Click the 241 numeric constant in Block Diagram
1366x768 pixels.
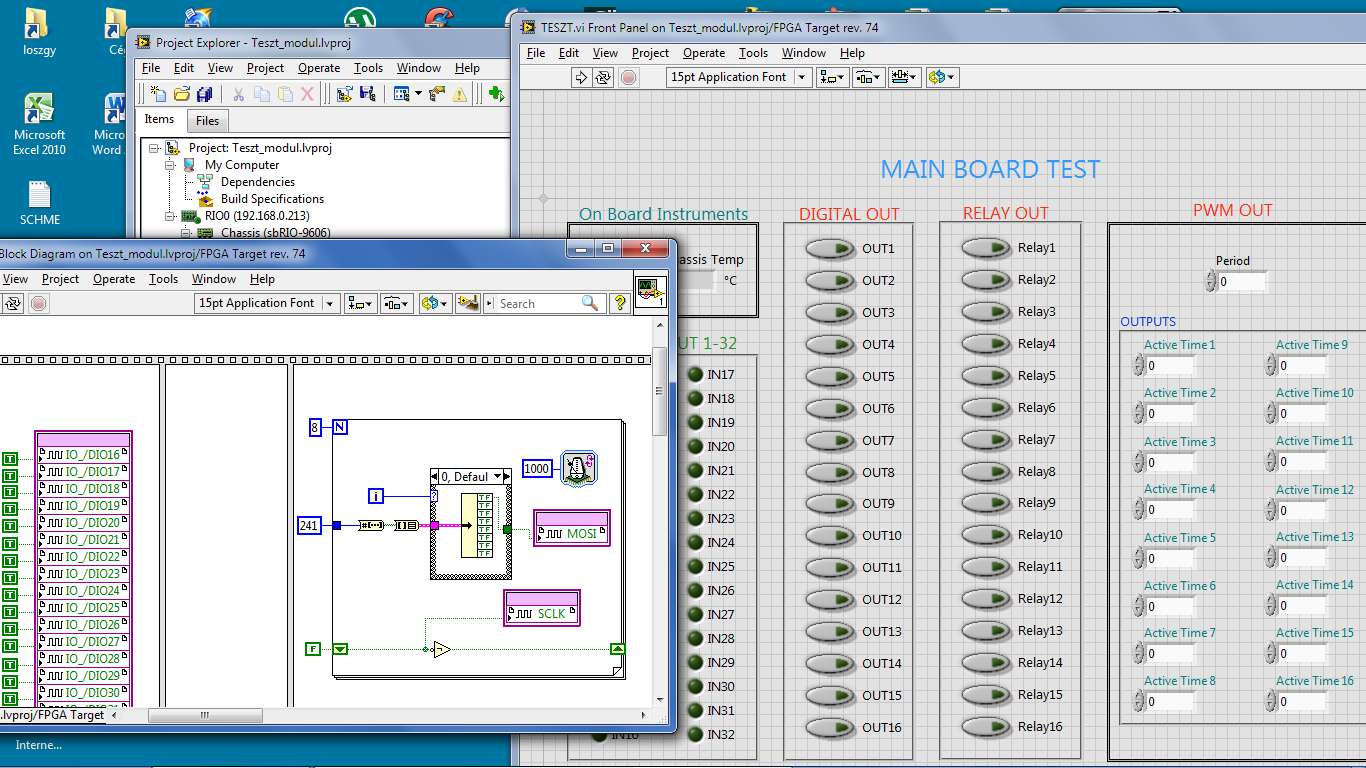point(309,525)
